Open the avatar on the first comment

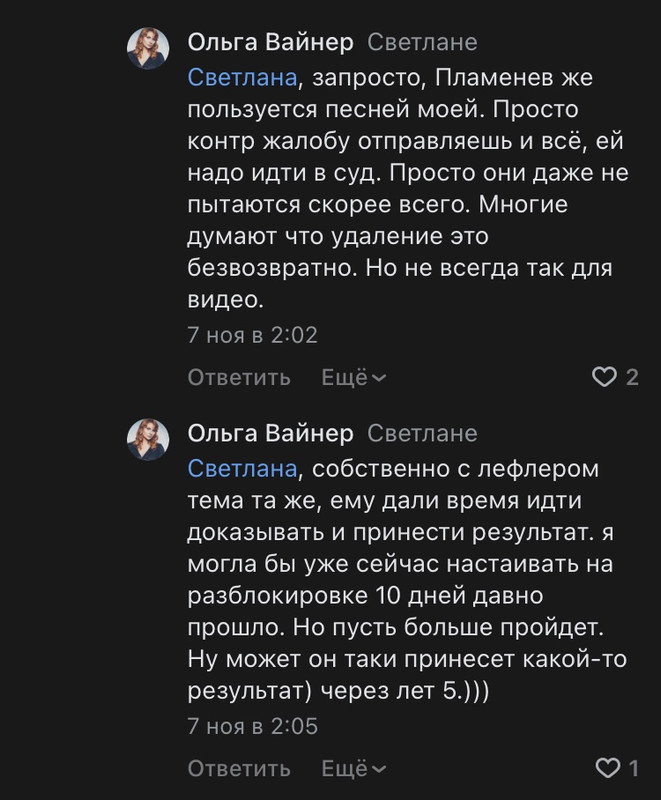[x=147, y=48]
